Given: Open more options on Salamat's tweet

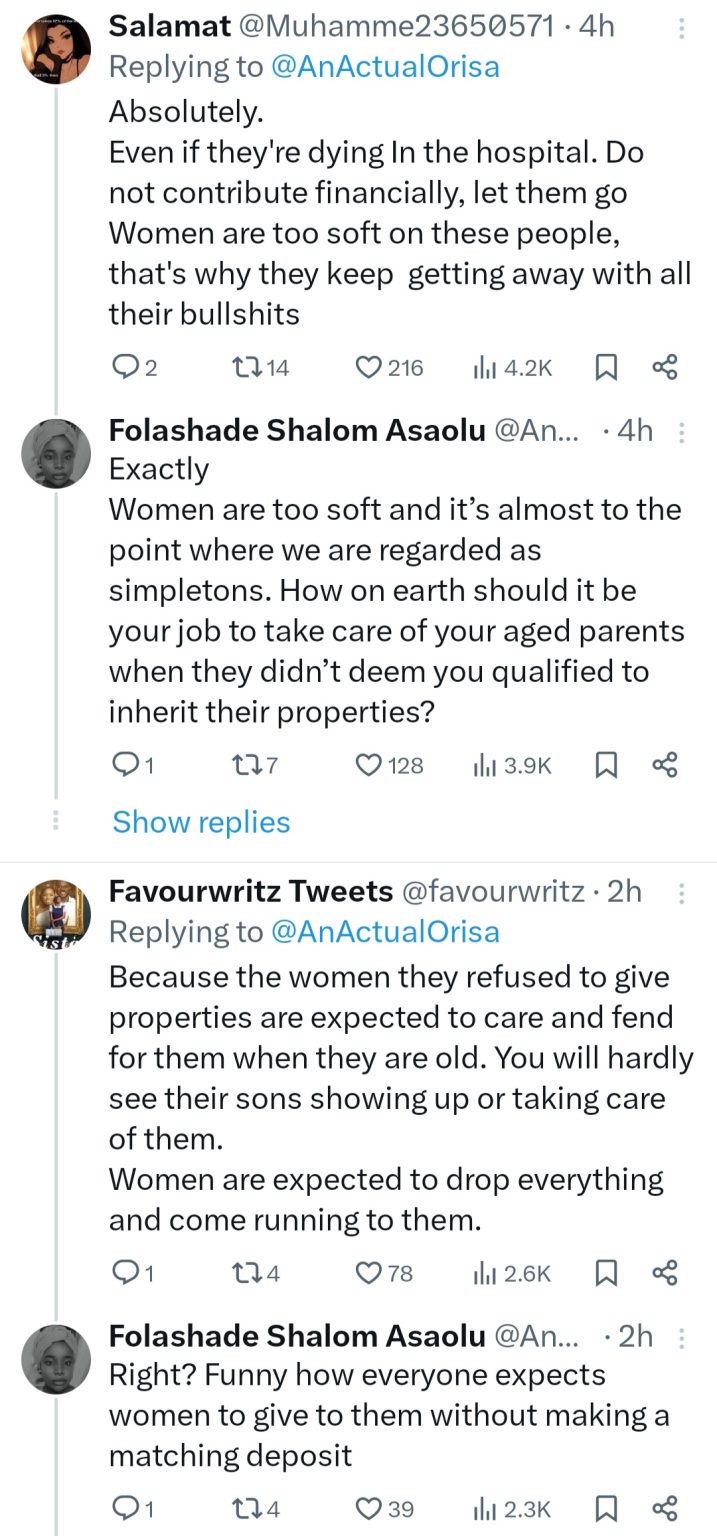Looking at the screenshot, I should (x=682, y=28).
